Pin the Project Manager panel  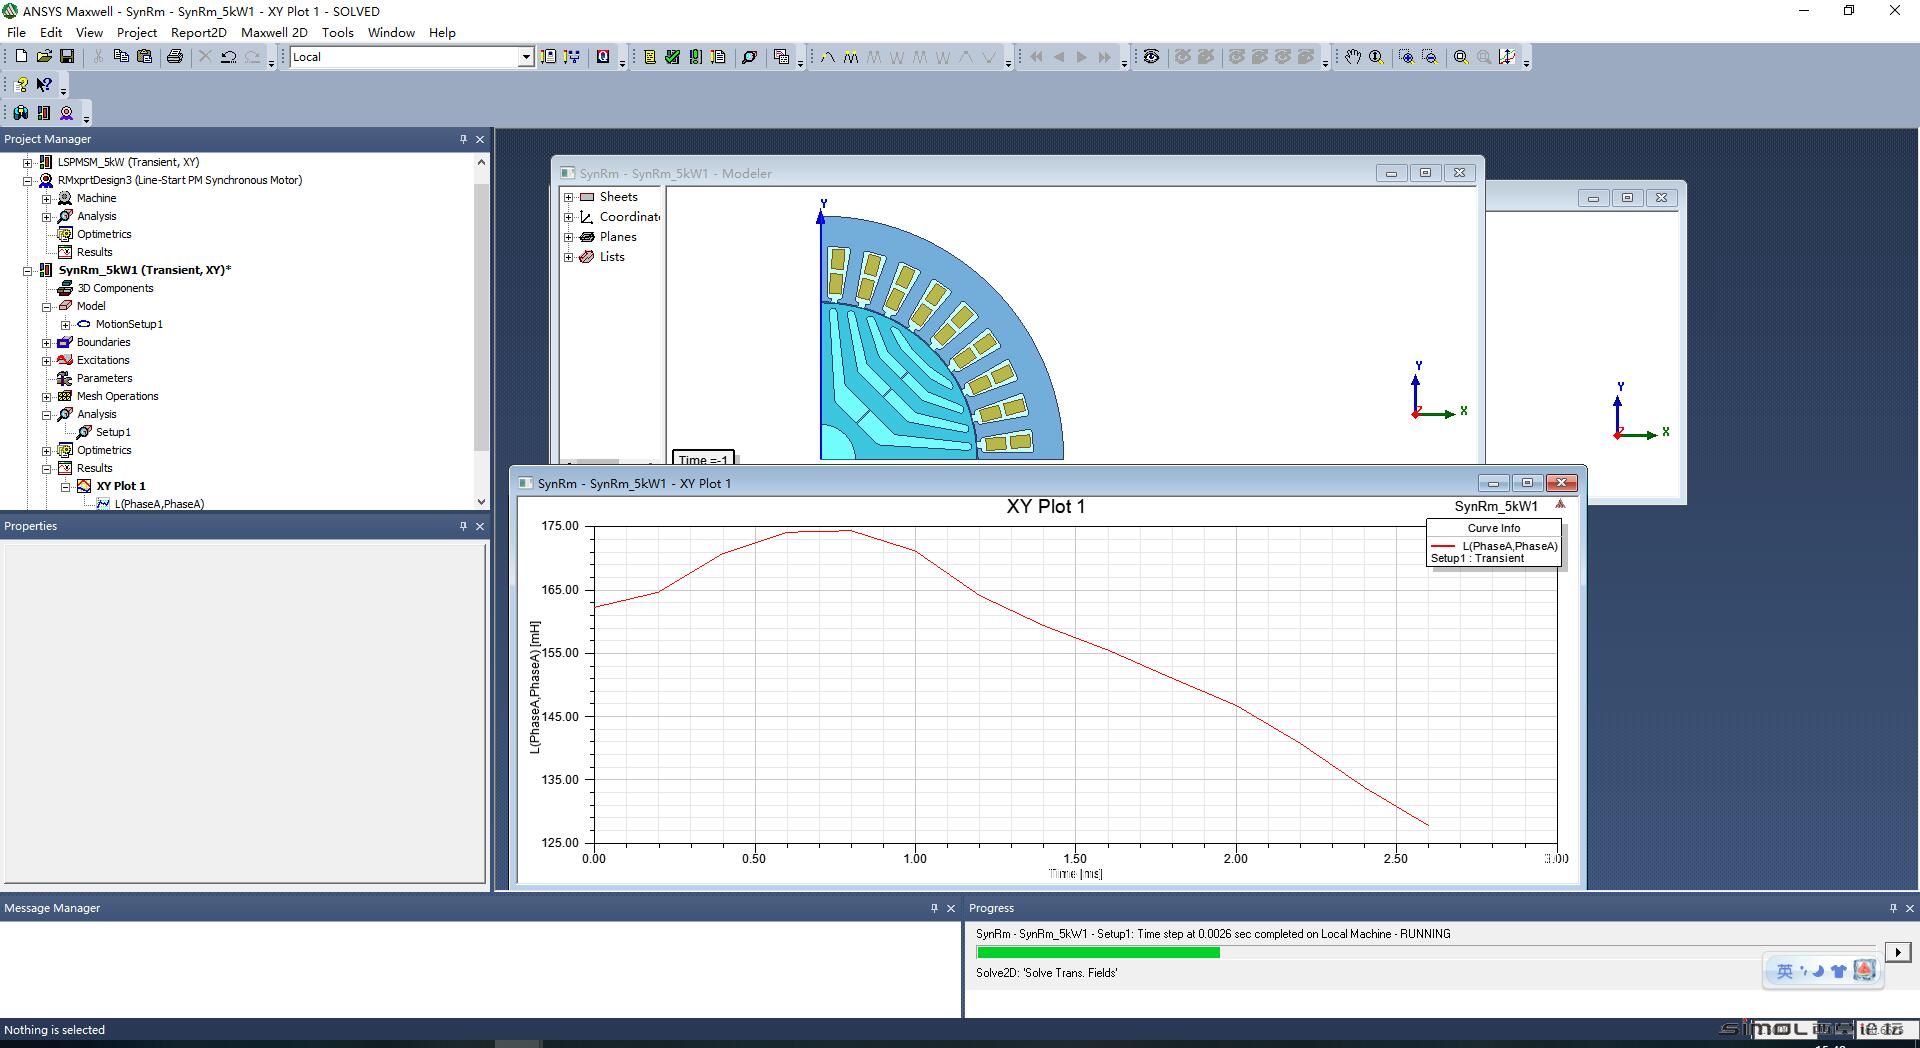[x=463, y=139]
